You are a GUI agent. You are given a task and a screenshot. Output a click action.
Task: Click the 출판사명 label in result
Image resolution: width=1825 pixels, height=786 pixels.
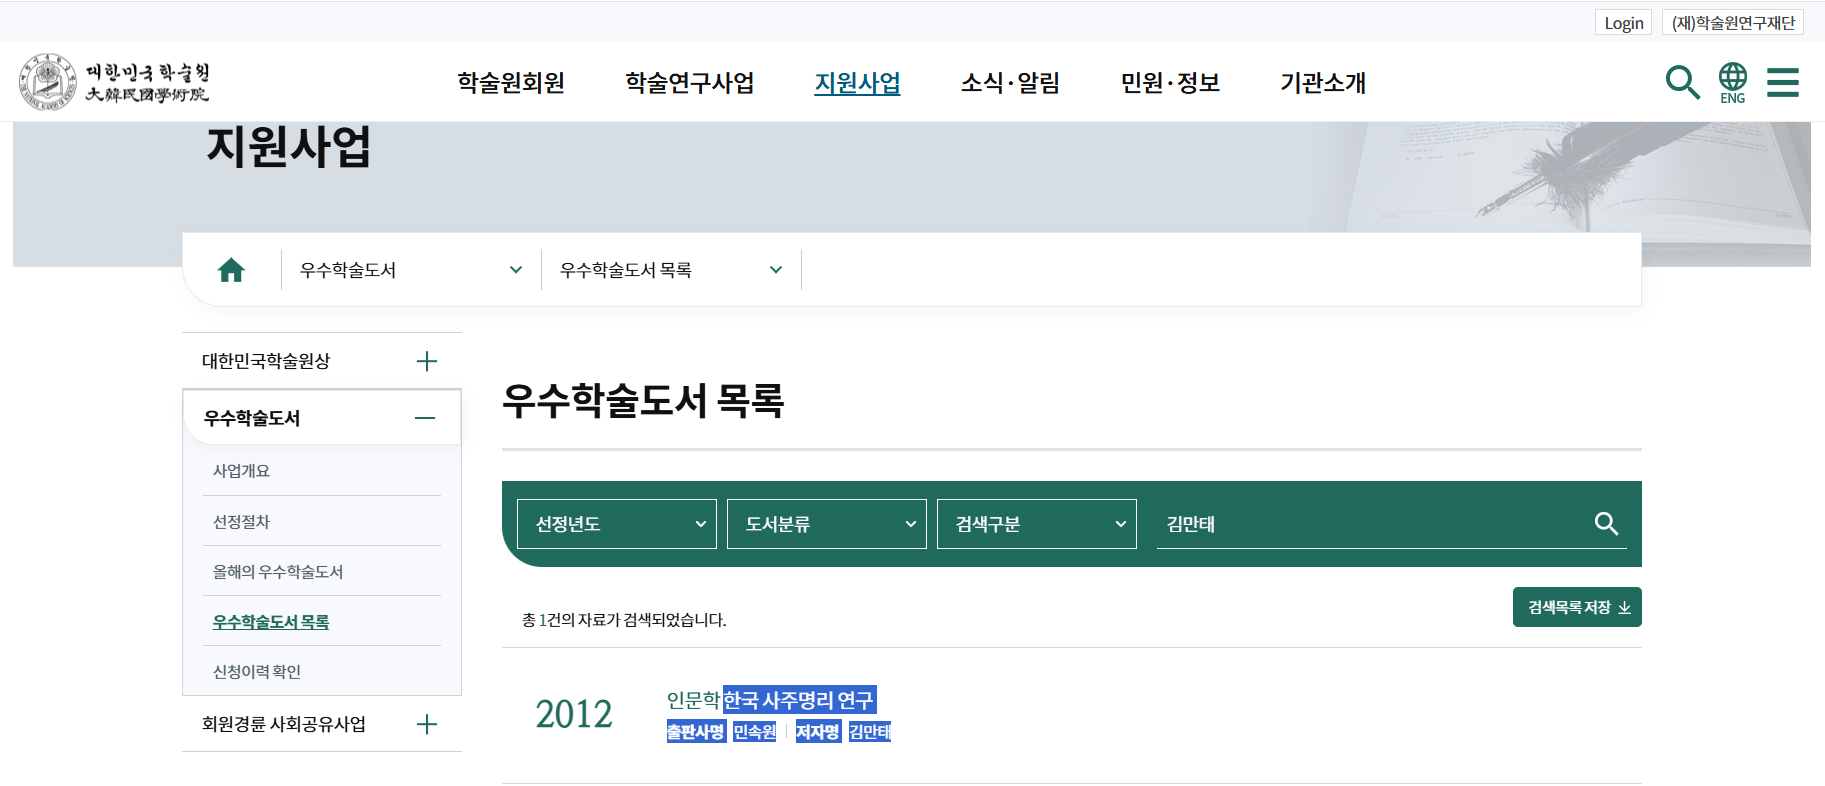[696, 732]
